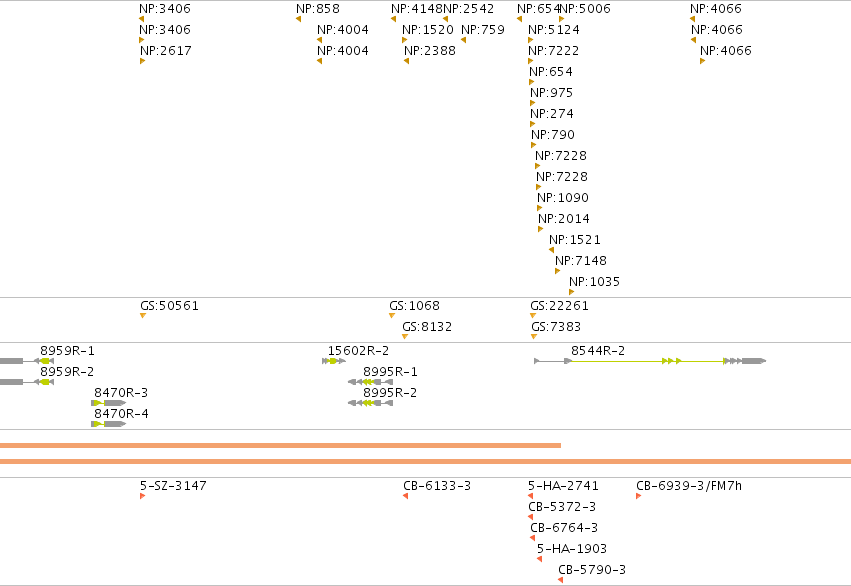Screen dimensions: 851x586
Task: Select the red triangle under CB-5790-3
Action: 561,581
